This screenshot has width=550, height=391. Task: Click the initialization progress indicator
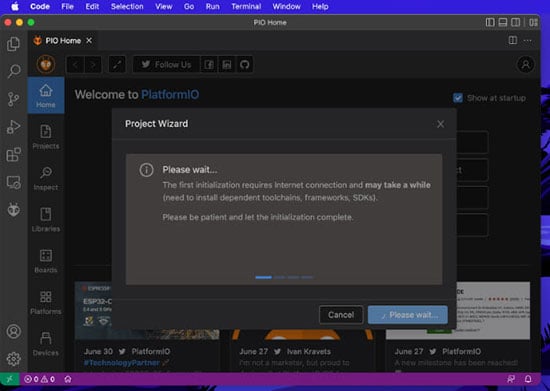pos(284,277)
